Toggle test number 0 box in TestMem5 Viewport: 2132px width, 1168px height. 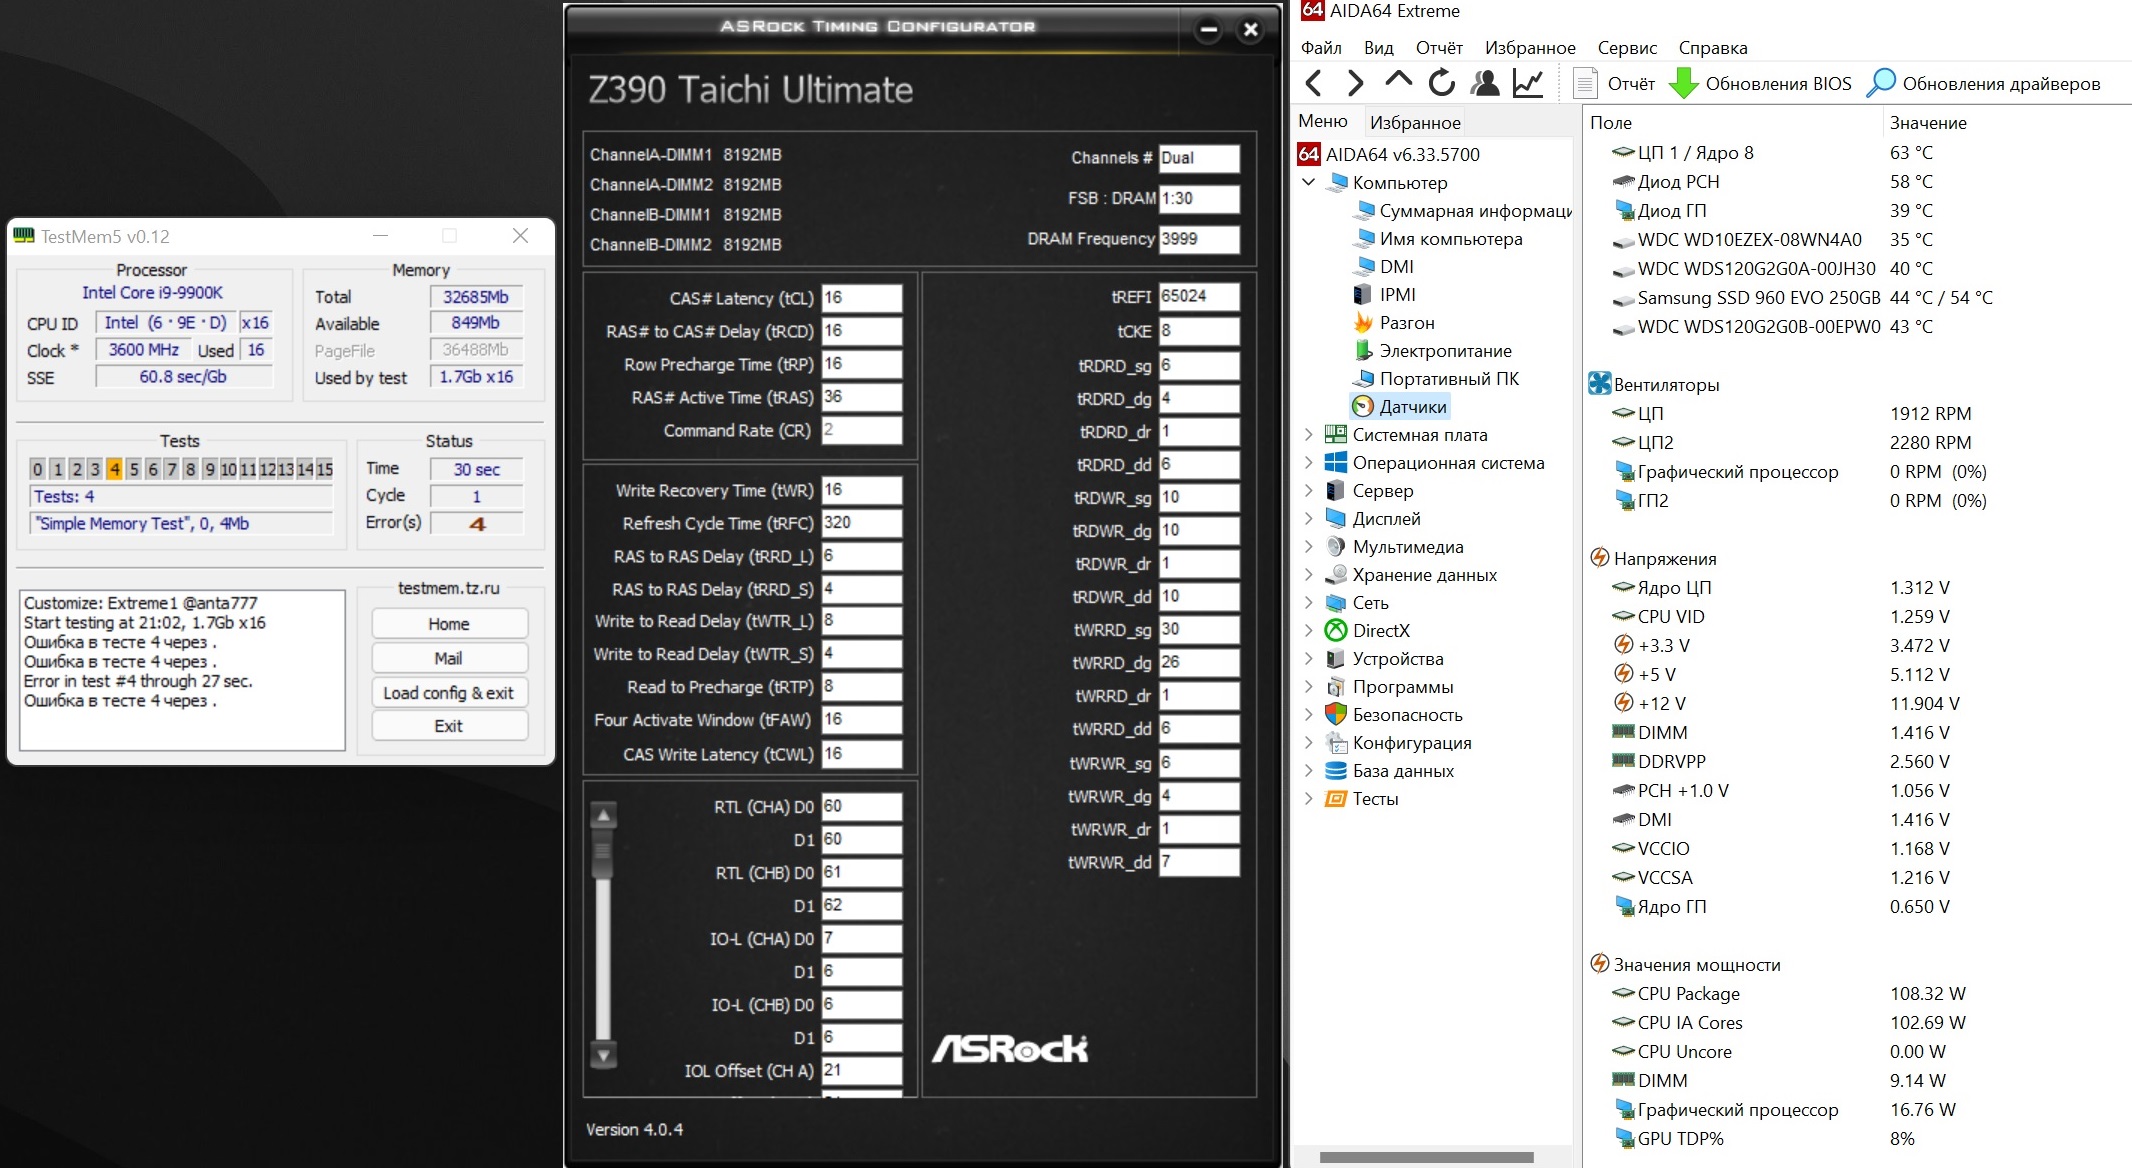click(38, 469)
